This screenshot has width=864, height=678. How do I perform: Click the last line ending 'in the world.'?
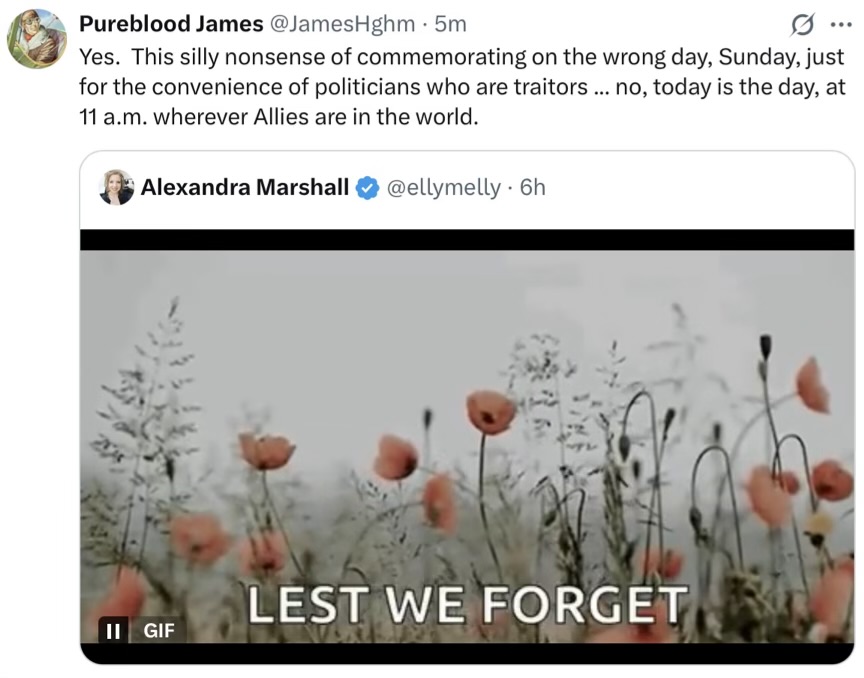click(279, 117)
